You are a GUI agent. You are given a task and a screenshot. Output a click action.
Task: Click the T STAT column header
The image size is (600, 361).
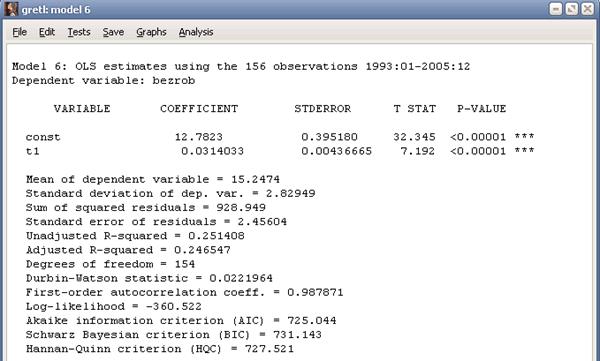pyautogui.click(x=414, y=109)
